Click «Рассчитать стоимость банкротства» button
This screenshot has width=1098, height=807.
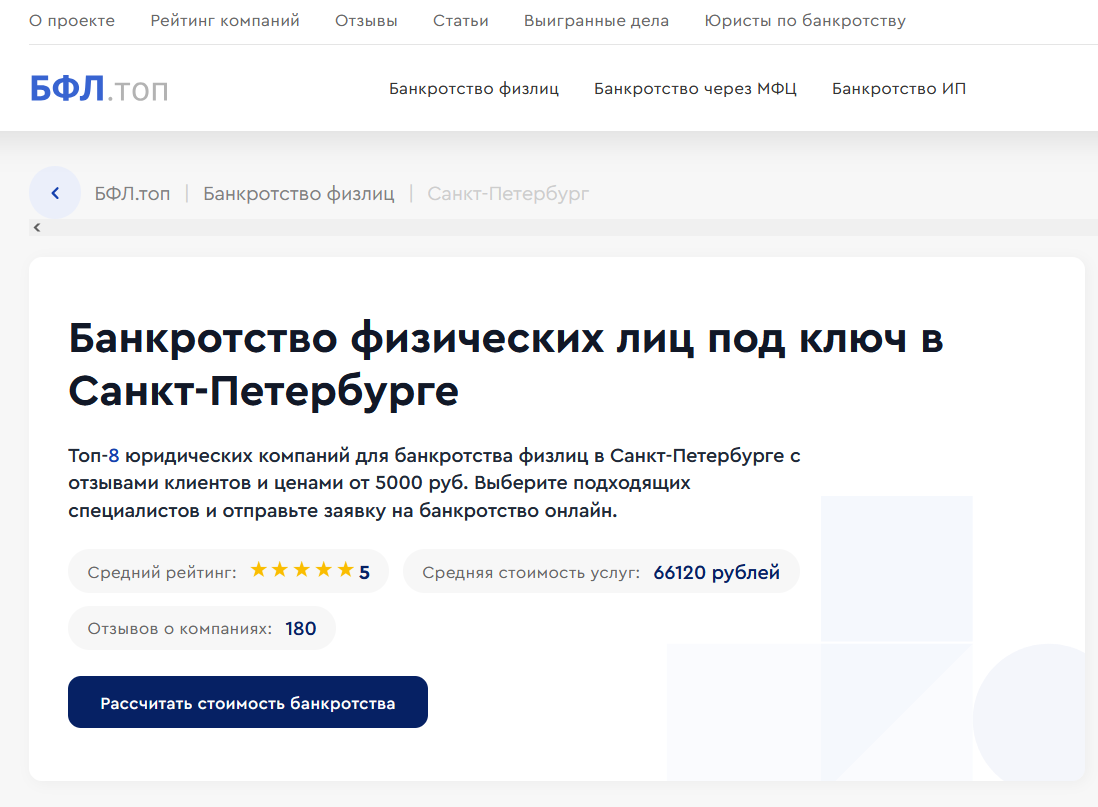pyautogui.click(x=248, y=702)
